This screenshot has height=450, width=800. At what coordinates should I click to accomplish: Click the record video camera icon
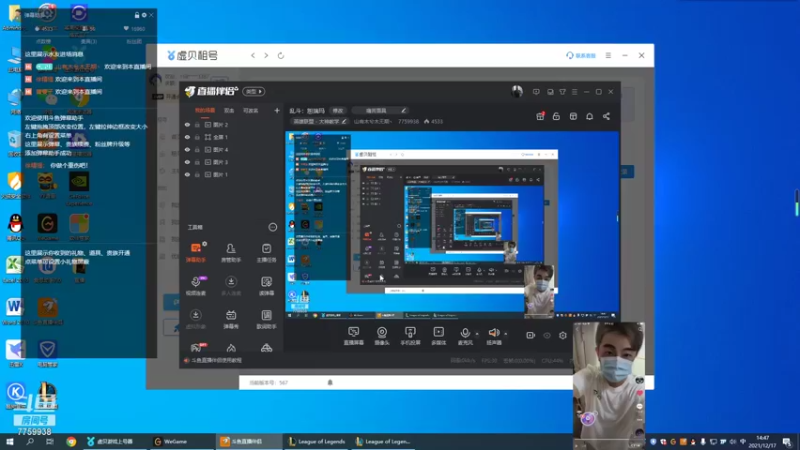pos(531,335)
